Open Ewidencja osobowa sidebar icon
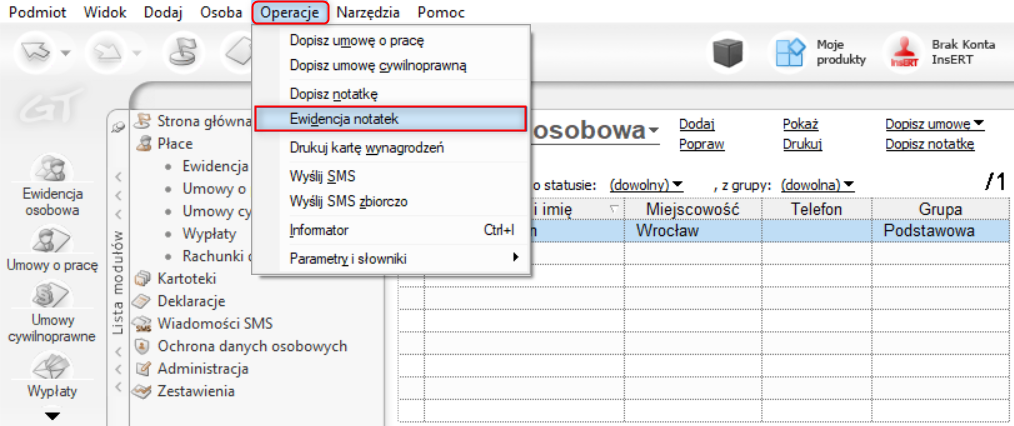 (52, 168)
